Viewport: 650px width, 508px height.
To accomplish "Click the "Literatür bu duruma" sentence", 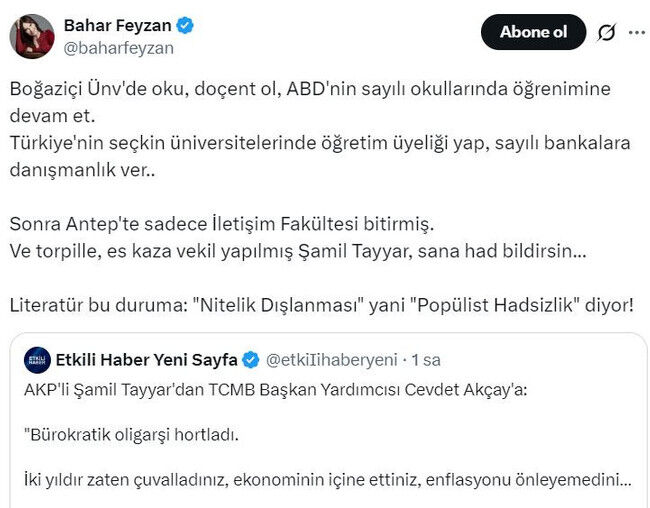I will [326, 303].
